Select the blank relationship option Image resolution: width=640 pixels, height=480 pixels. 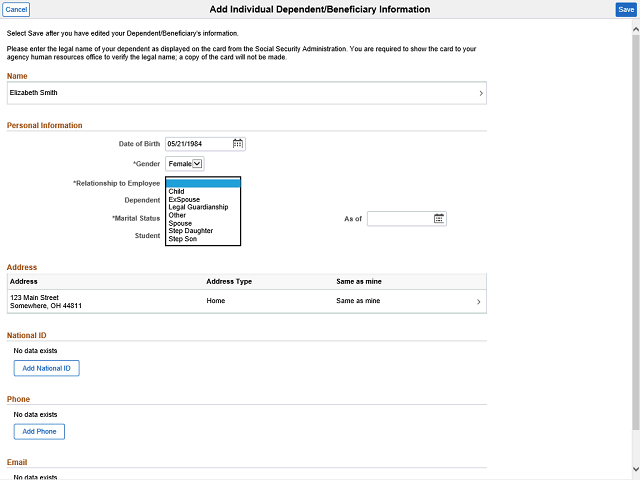[203, 184]
